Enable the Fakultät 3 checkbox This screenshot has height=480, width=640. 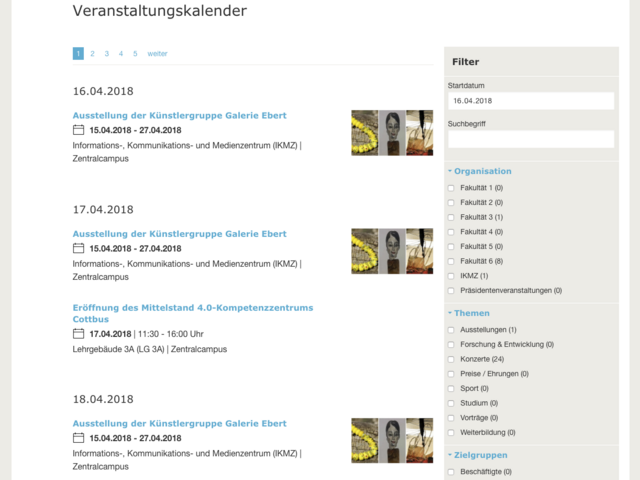[x=451, y=217]
